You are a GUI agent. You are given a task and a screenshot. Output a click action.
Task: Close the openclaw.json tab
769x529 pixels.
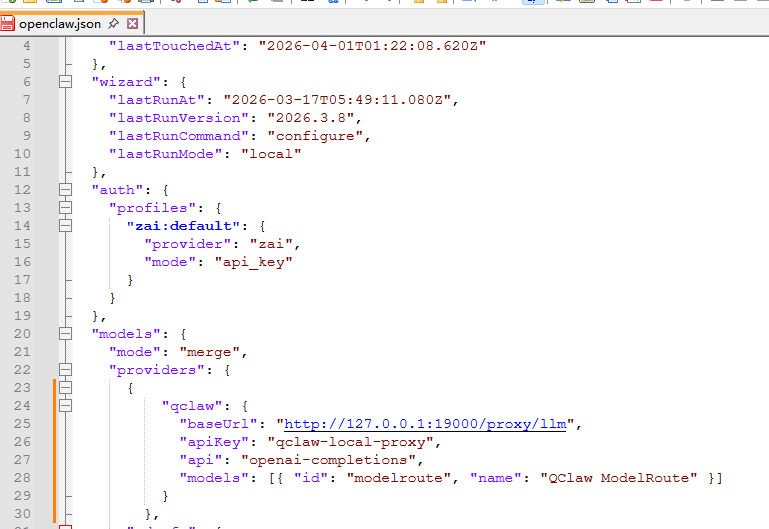132,23
